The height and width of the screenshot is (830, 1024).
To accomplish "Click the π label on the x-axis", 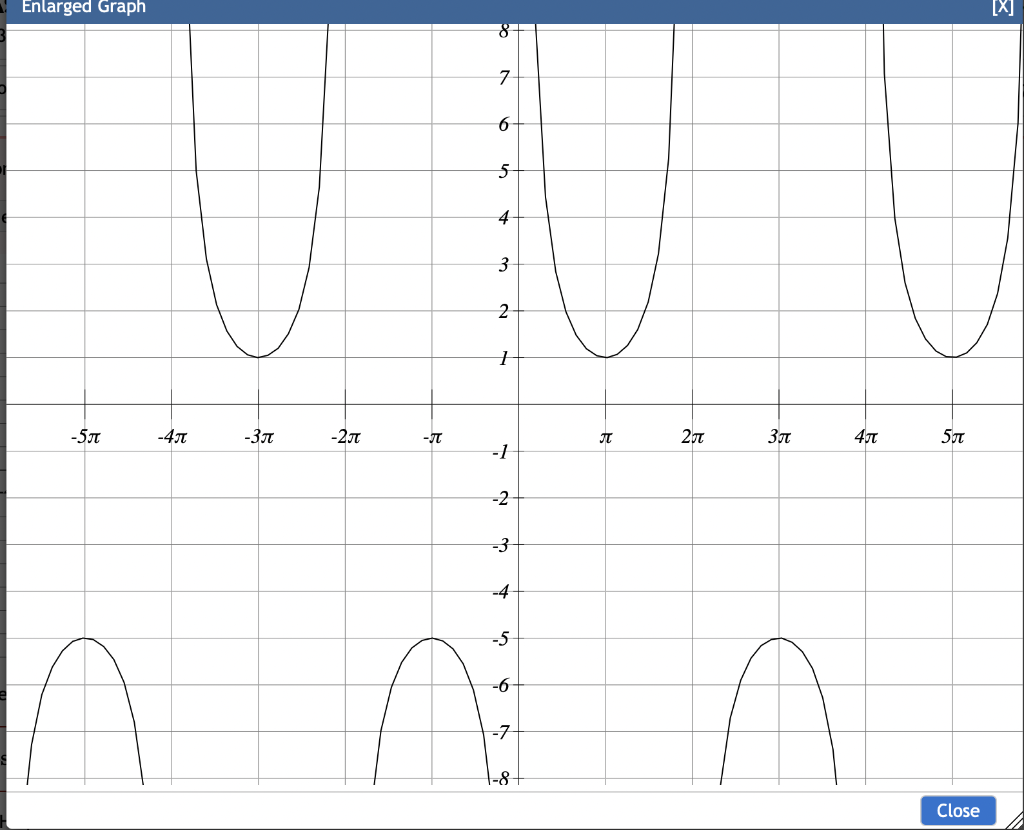I will click(x=604, y=437).
